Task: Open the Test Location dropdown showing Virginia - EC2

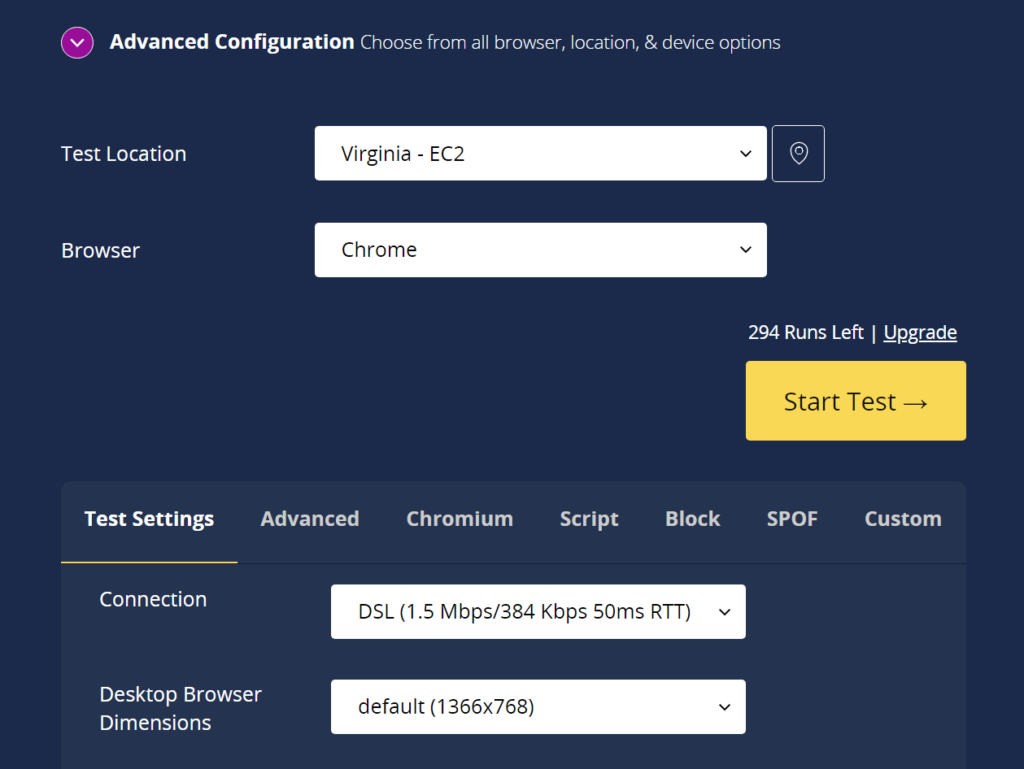Action: [x=540, y=153]
